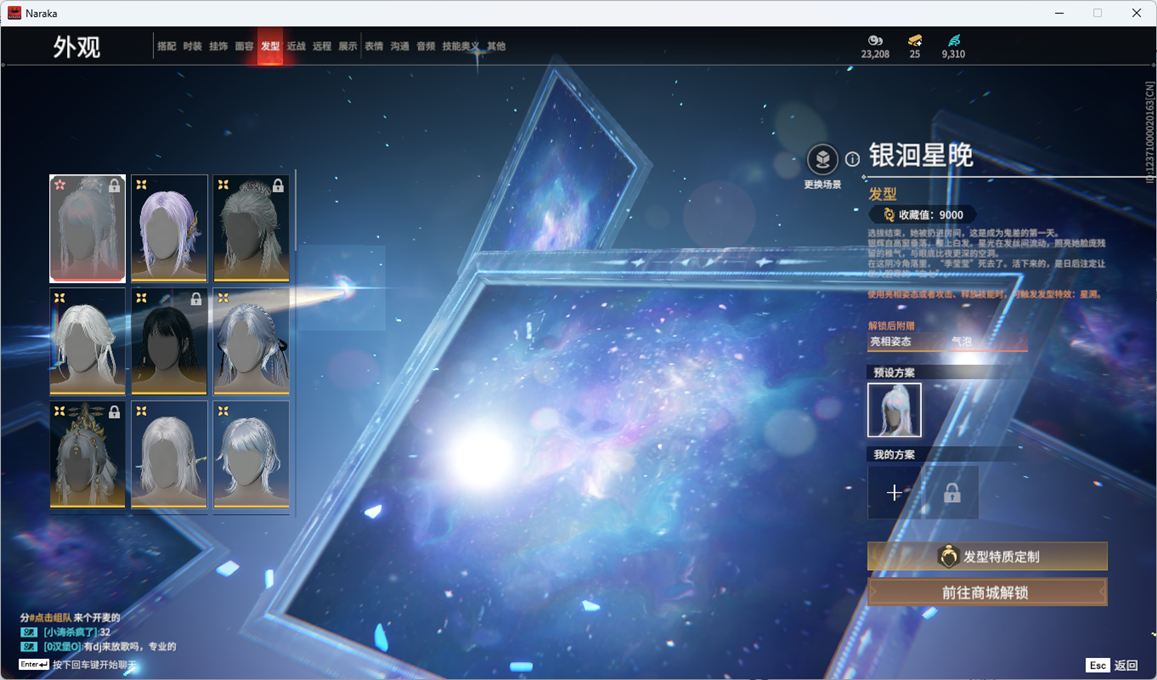
Task: Click the lock icon on the gold crown hairstyle
Action: [x=114, y=412]
